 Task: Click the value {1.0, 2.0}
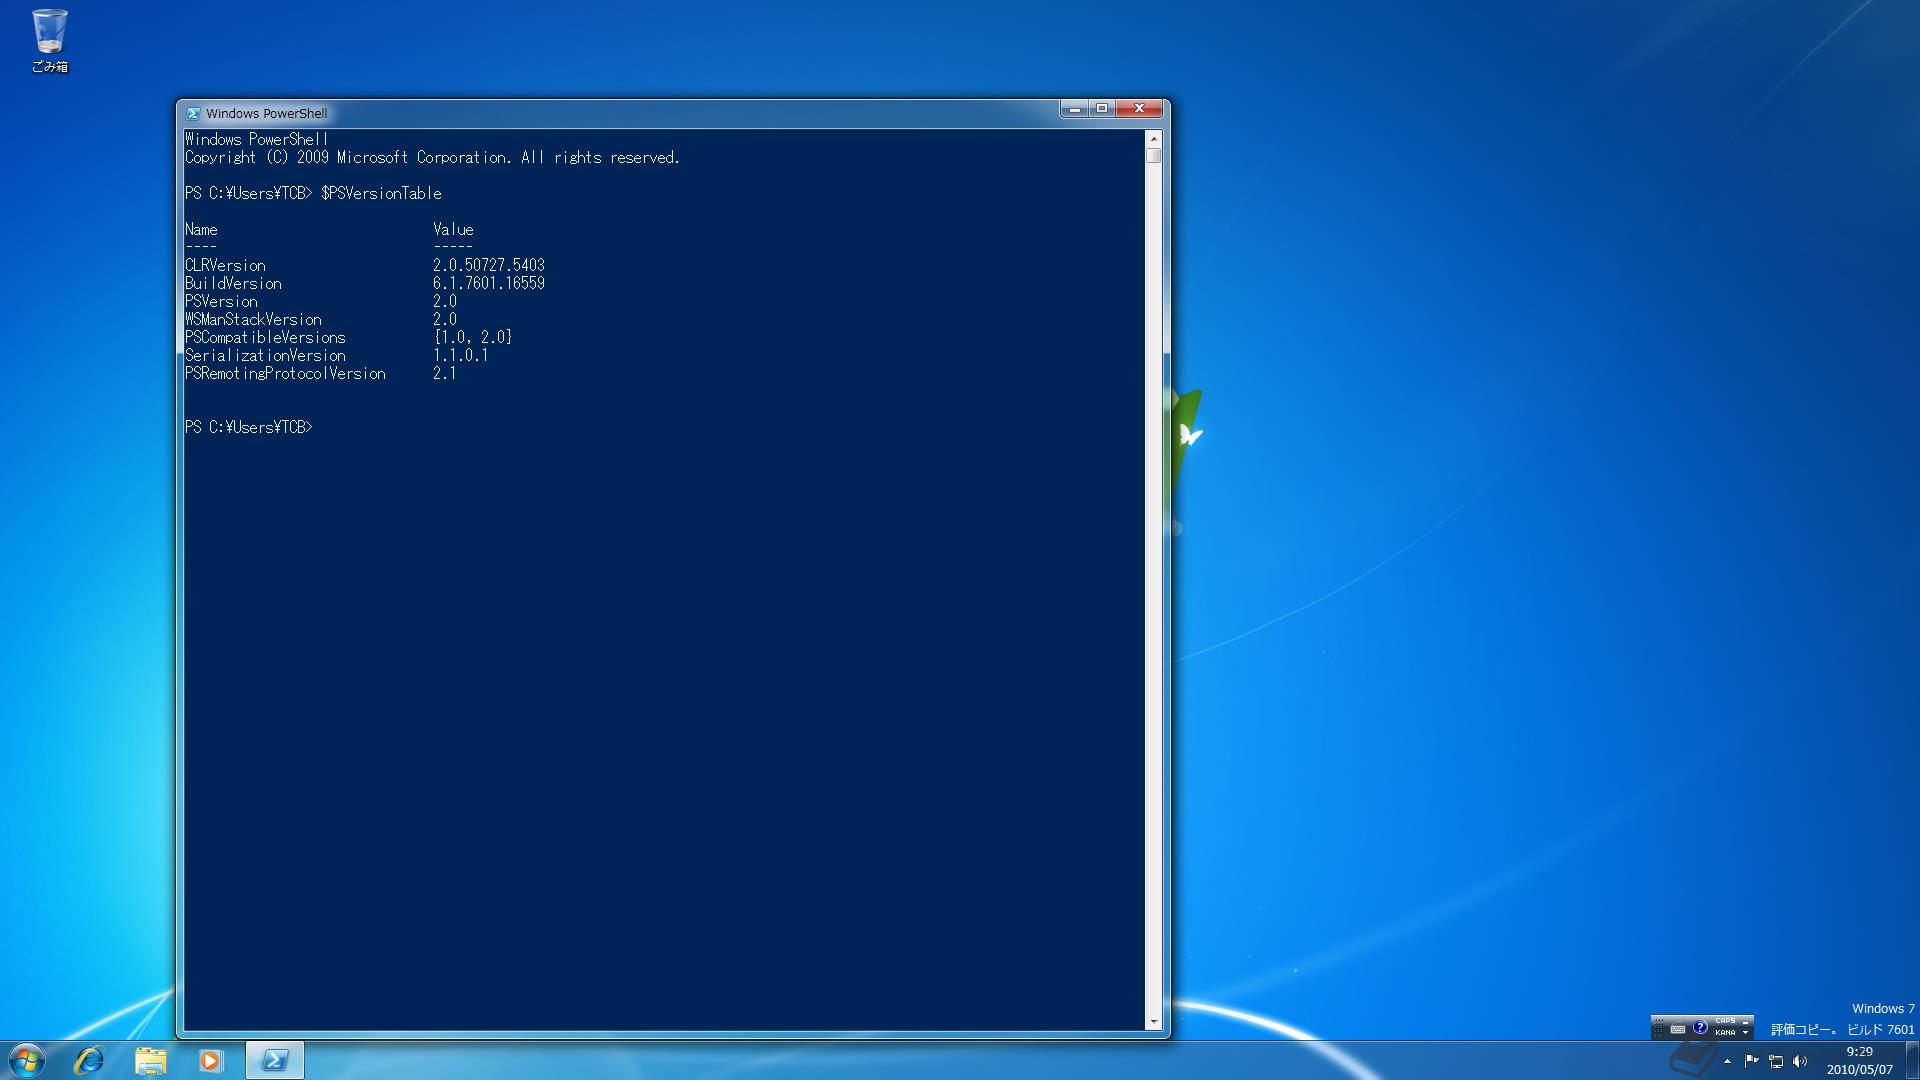coord(473,338)
